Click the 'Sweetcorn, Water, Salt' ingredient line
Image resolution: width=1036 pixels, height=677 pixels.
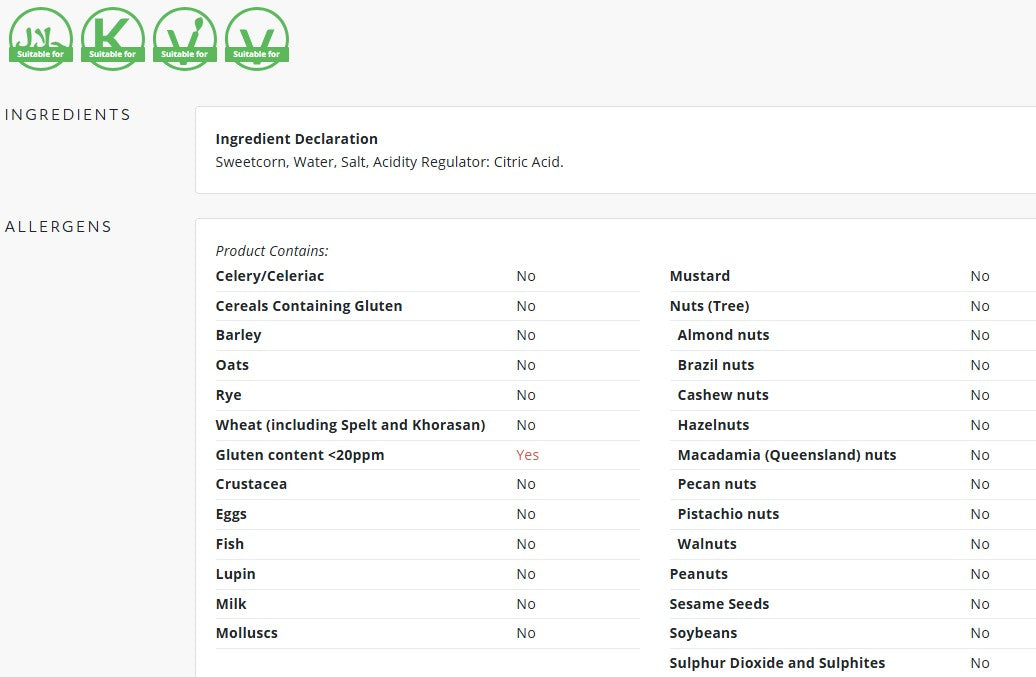(389, 162)
